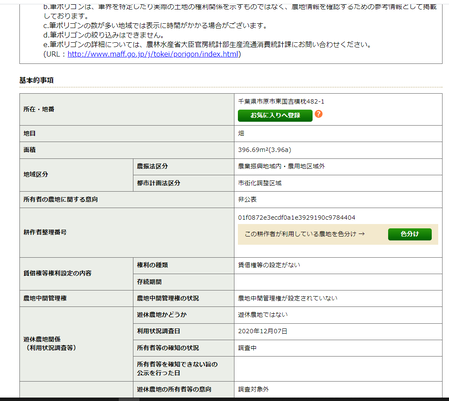Click the 権利の種類 sub-header cell

(x=184, y=265)
